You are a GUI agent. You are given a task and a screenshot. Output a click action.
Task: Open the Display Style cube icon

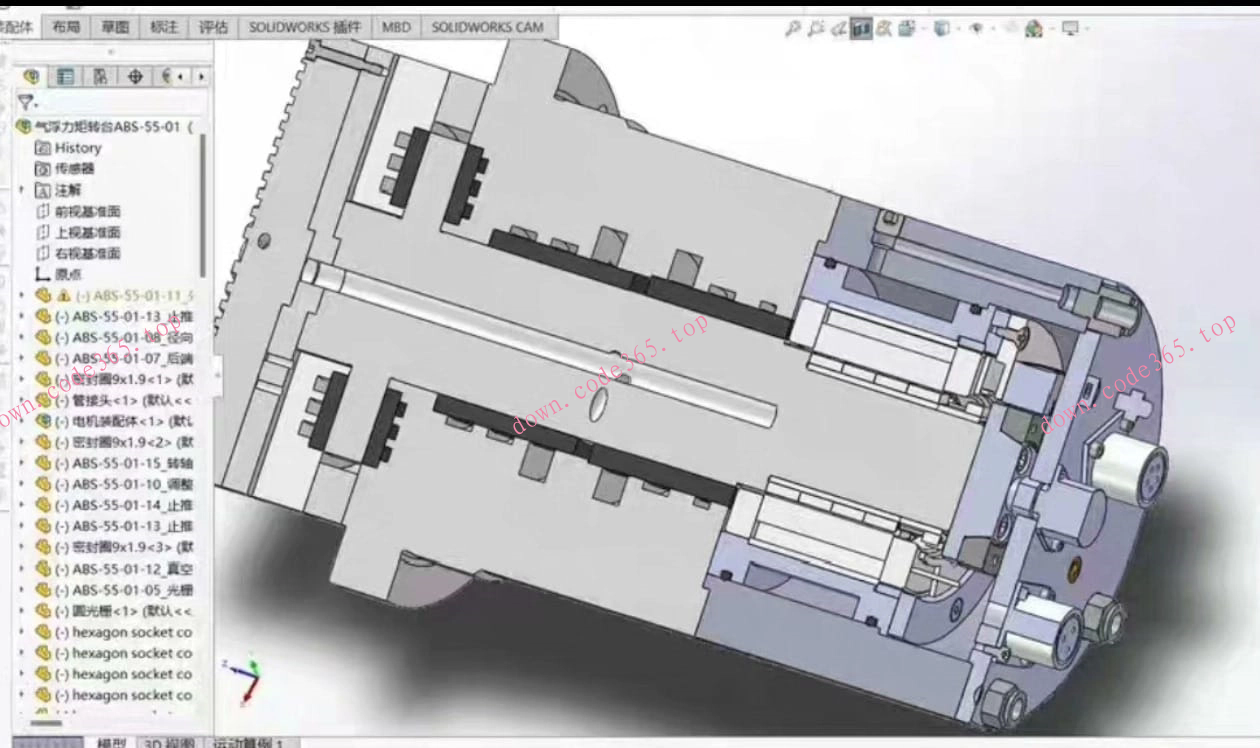[x=941, y=29]
